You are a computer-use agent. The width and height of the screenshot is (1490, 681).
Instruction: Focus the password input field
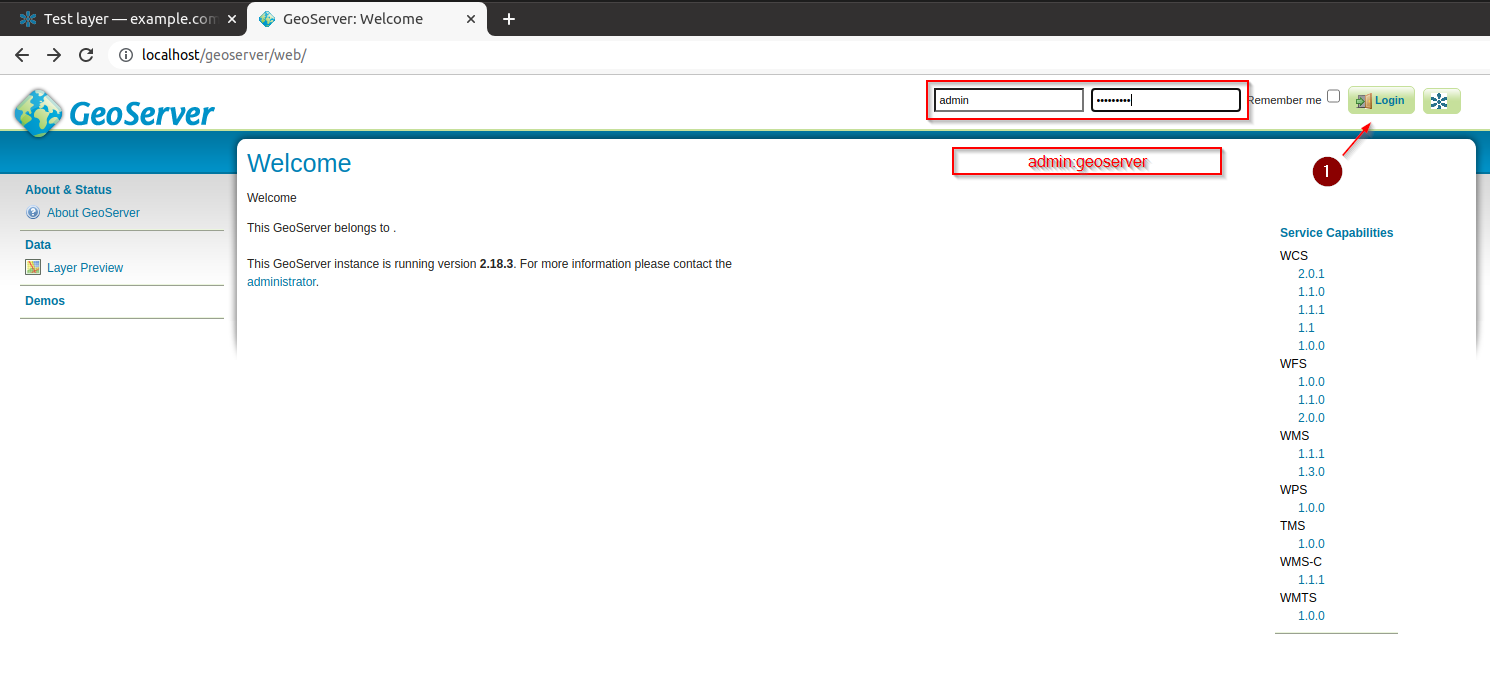point(1166,100)
